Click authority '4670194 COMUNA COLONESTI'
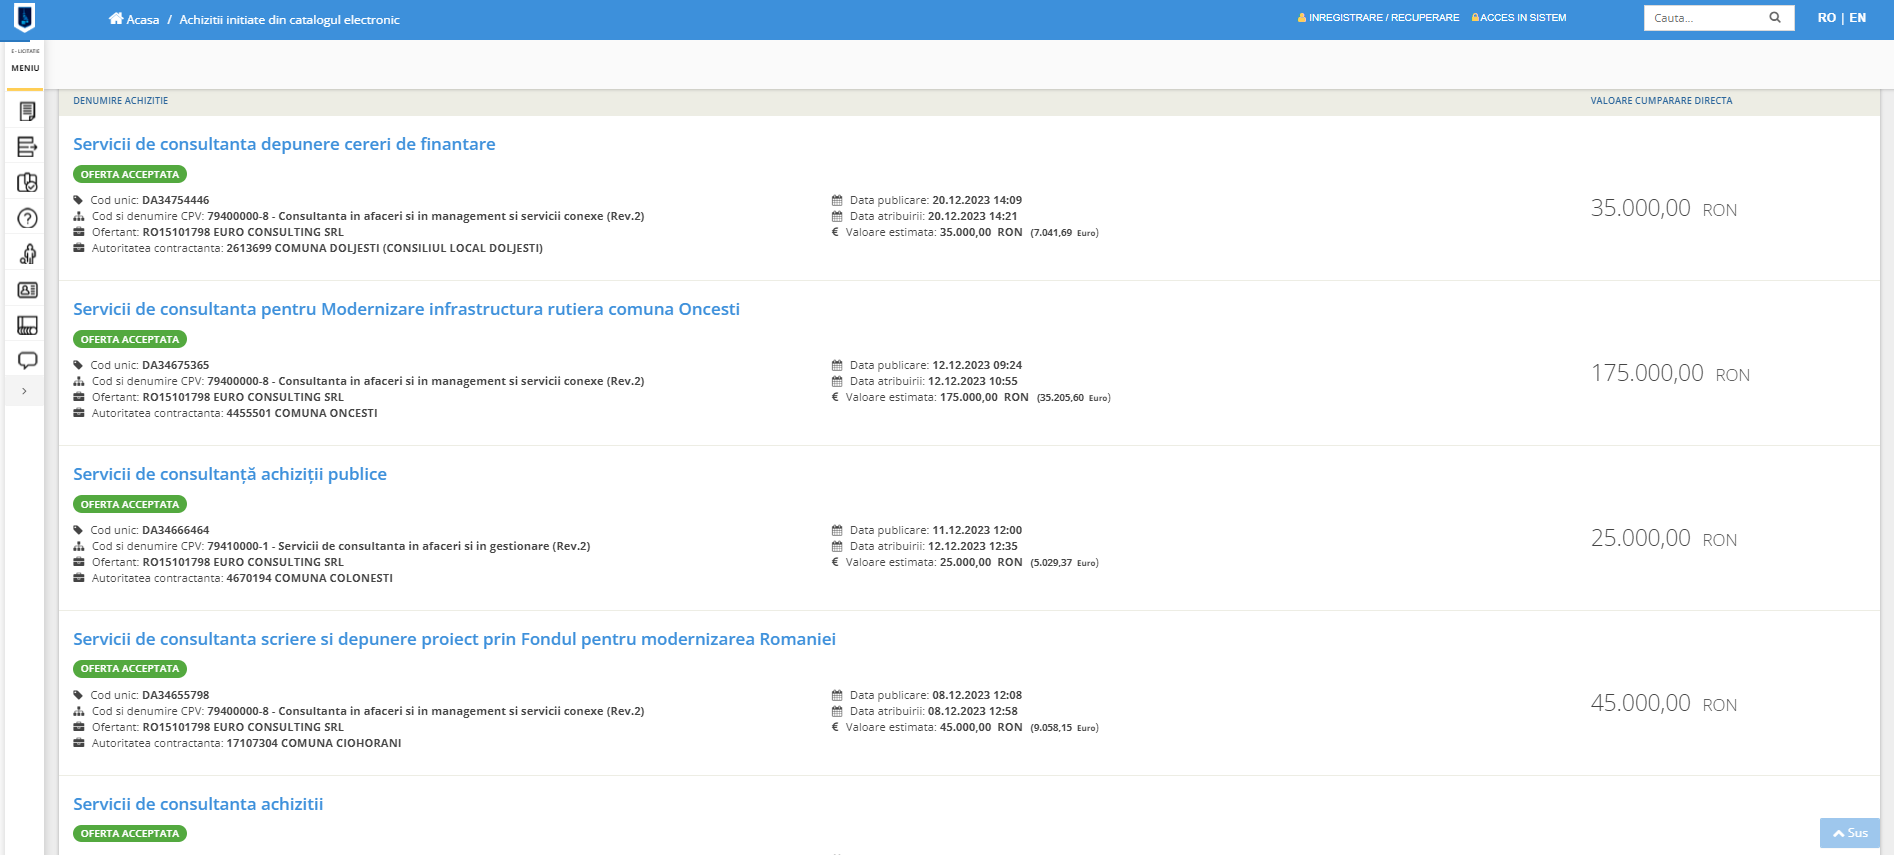Screen dimensions: 1894x855 [x=310, y=578]
